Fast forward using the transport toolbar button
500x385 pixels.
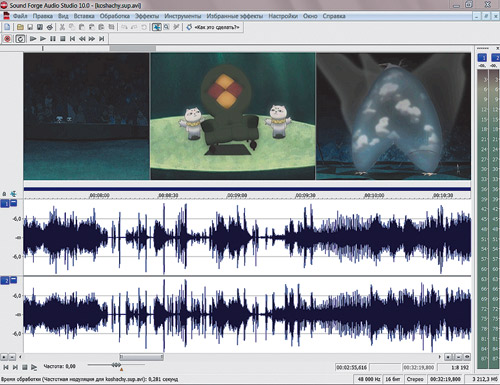[x=92, y=39]
